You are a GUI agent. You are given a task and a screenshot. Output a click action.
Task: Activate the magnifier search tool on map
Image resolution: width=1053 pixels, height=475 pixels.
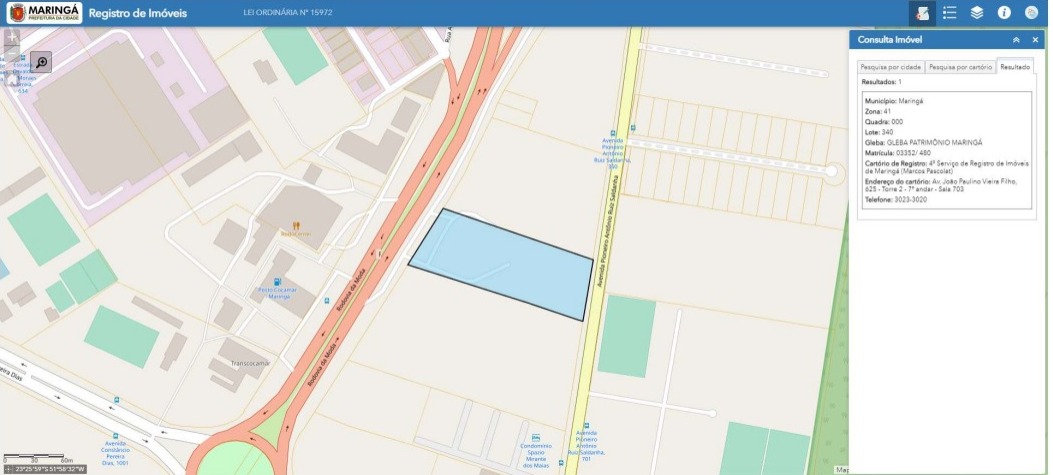[41, 62]
